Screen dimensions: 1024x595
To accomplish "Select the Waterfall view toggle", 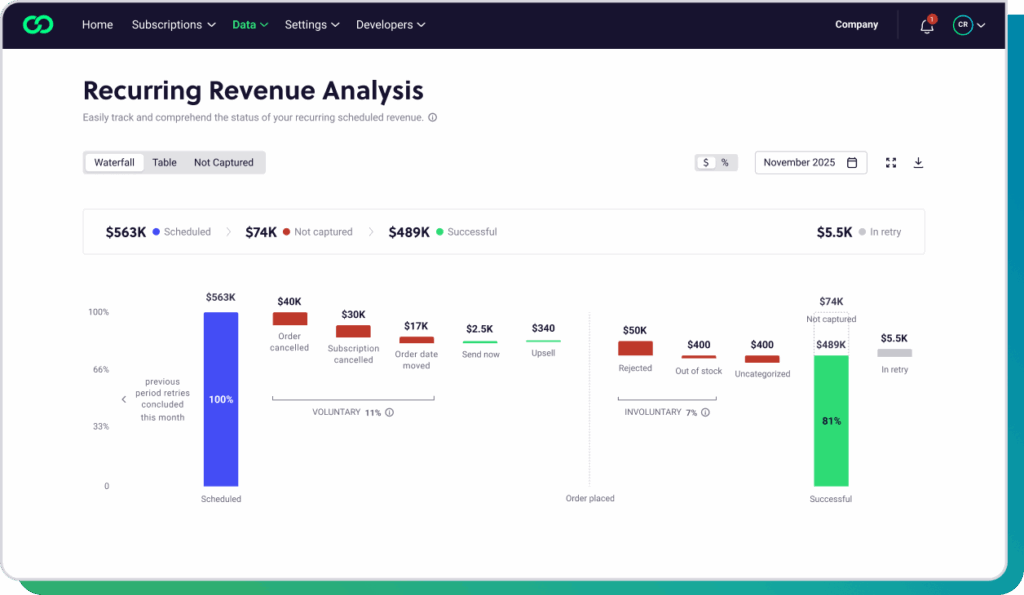I will pos(114,162).
